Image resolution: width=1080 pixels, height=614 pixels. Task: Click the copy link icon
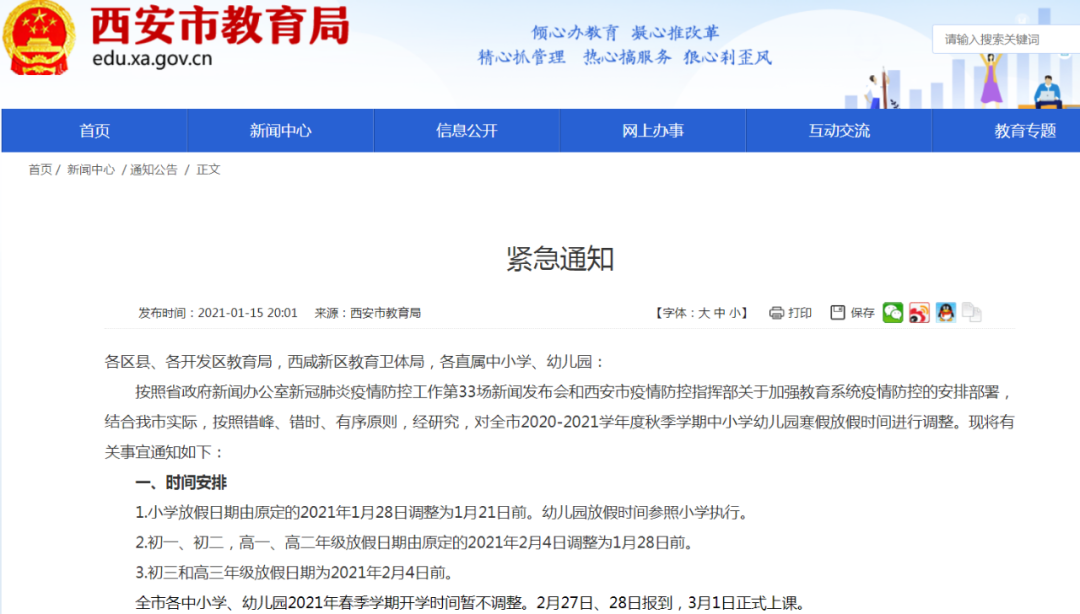pos(971,313)
